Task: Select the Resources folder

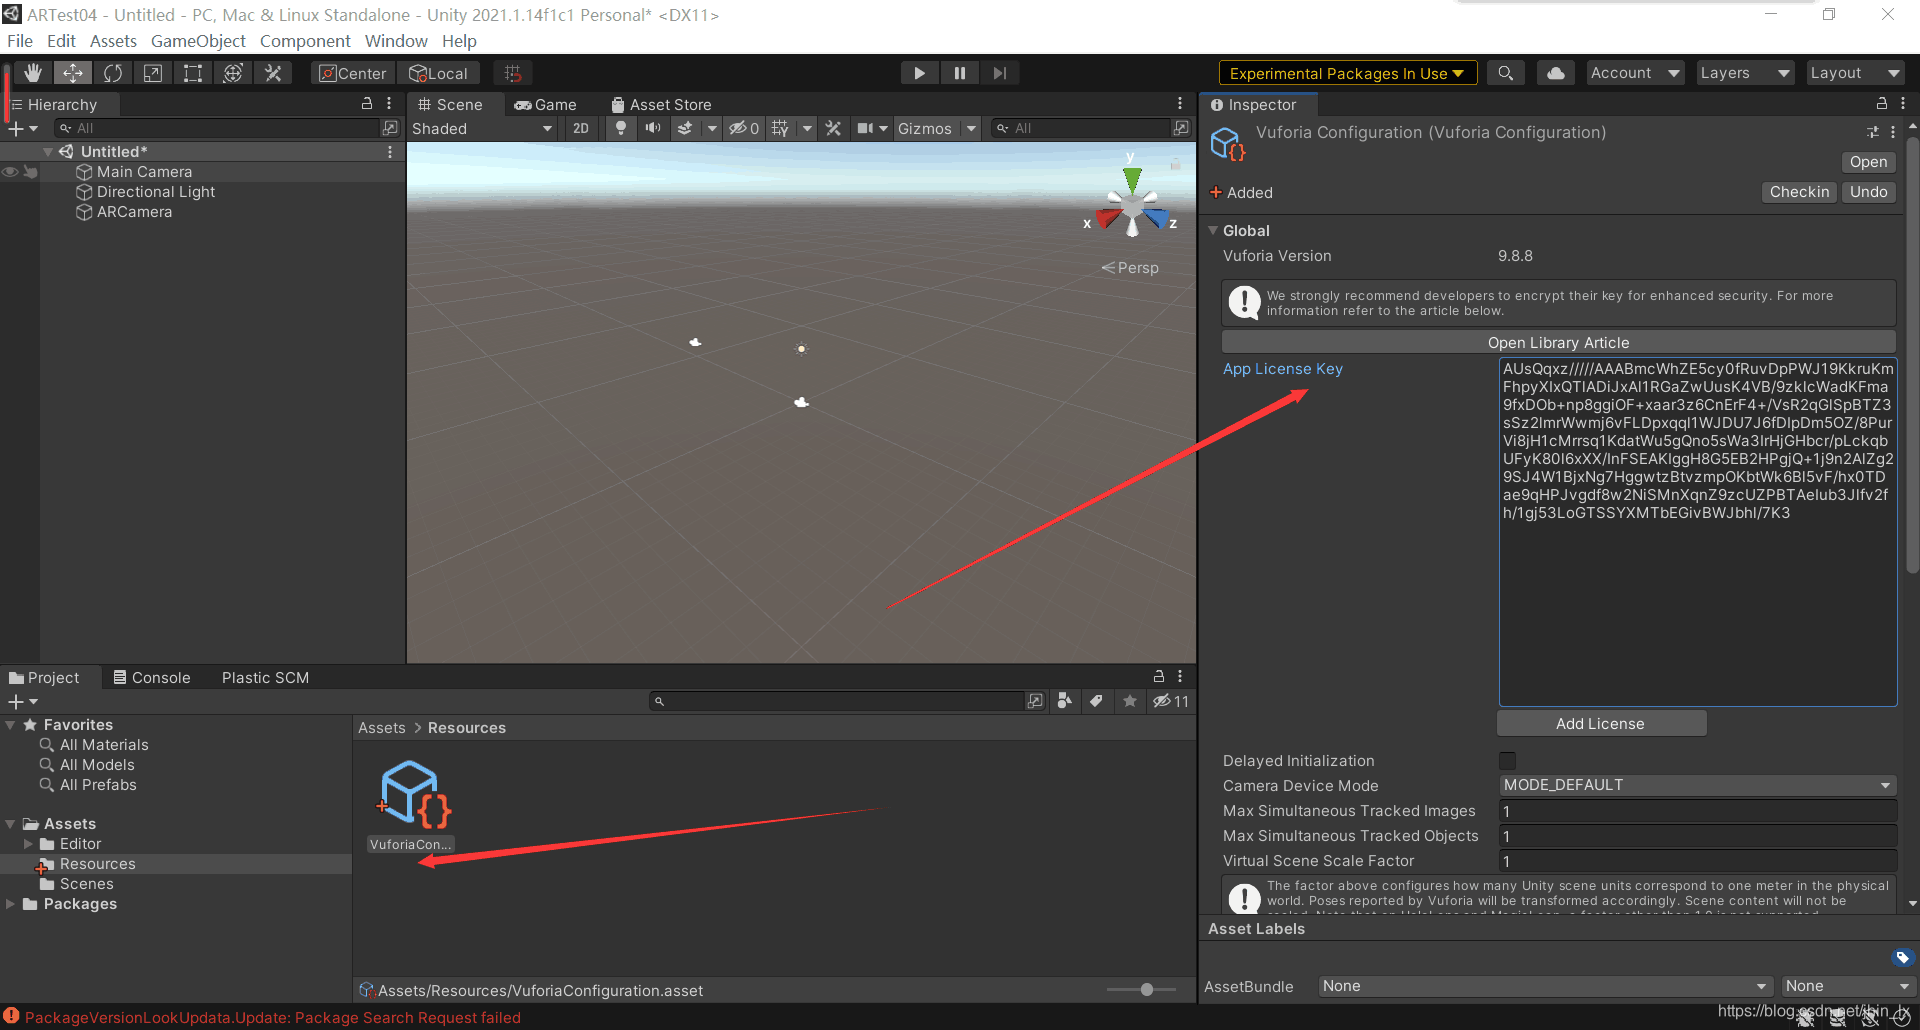Action: (97, 864)
